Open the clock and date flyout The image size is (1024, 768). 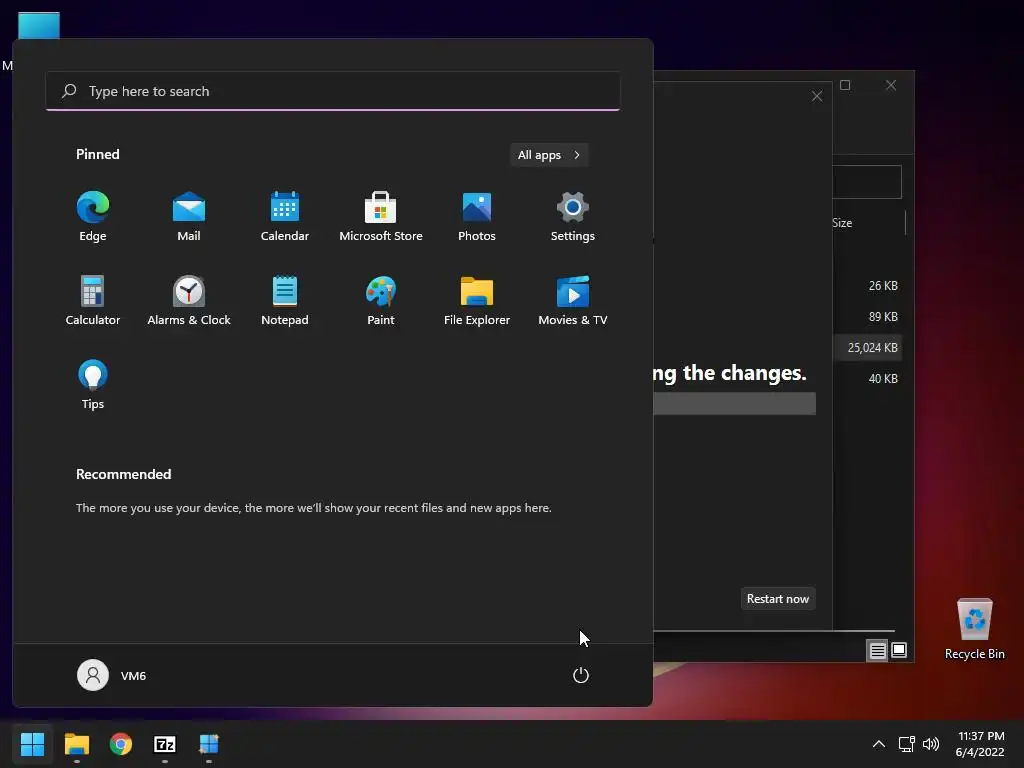tap(980, 744)
